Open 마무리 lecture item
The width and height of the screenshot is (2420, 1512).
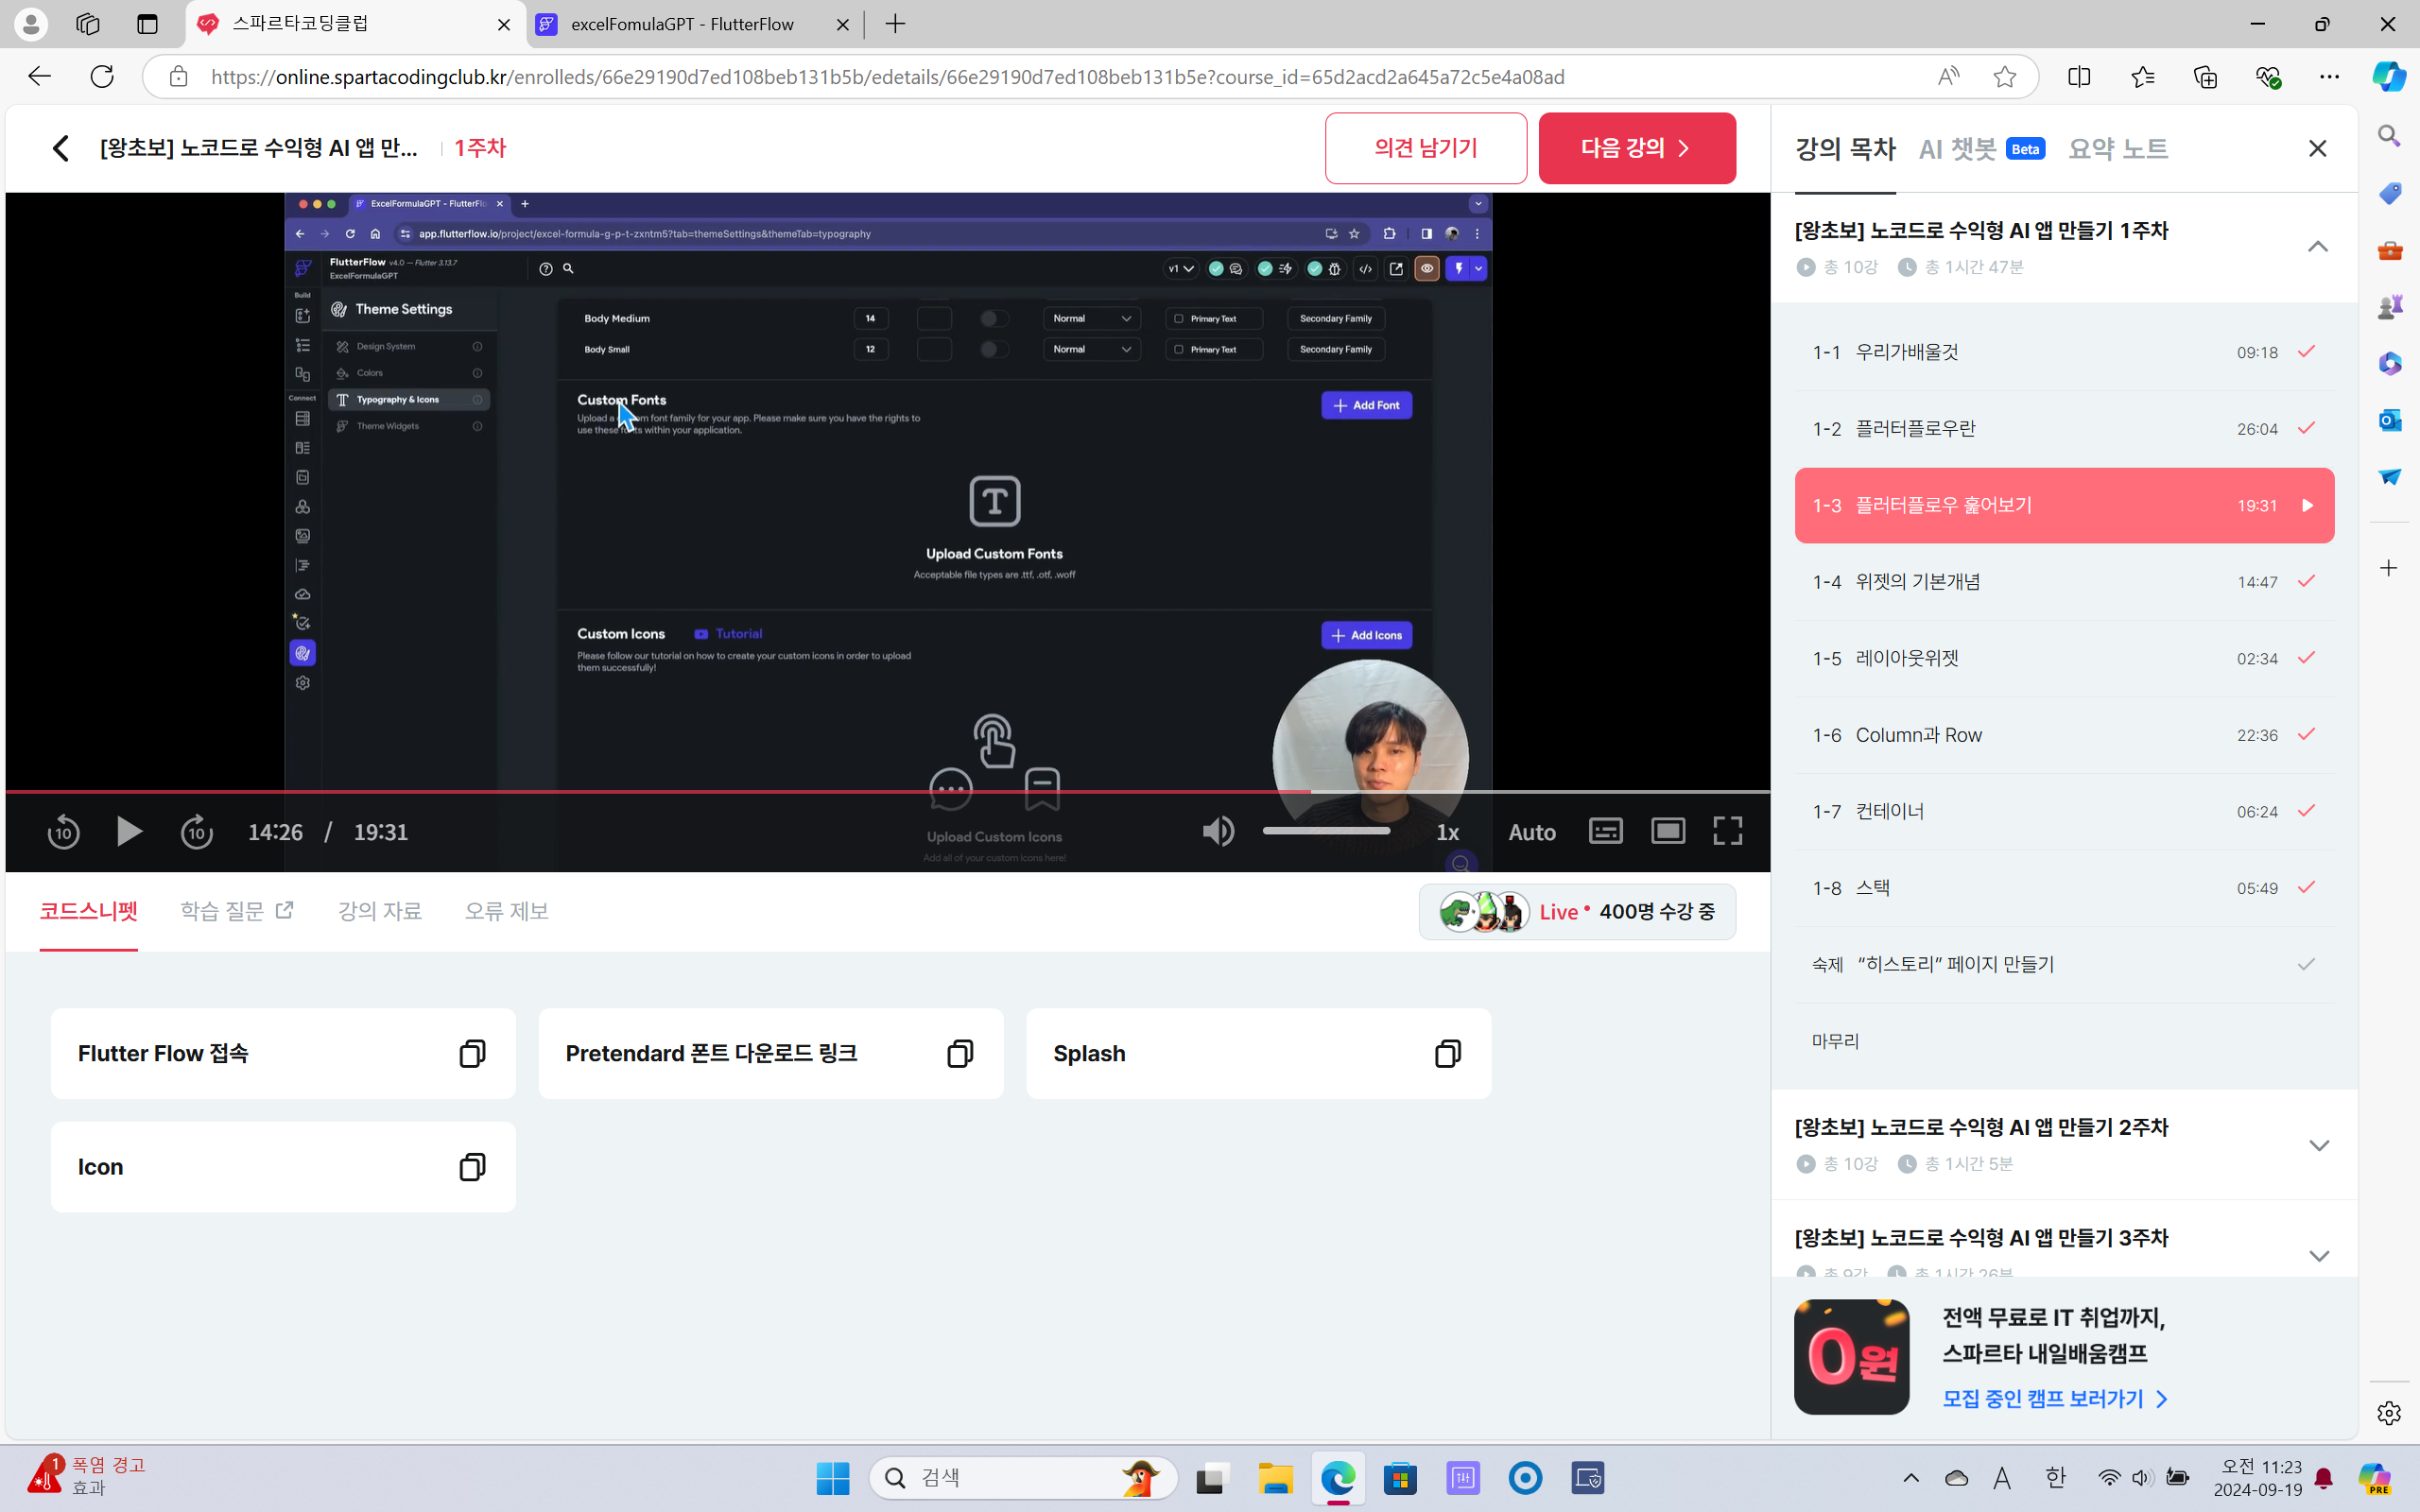tap(2064, 1041)
